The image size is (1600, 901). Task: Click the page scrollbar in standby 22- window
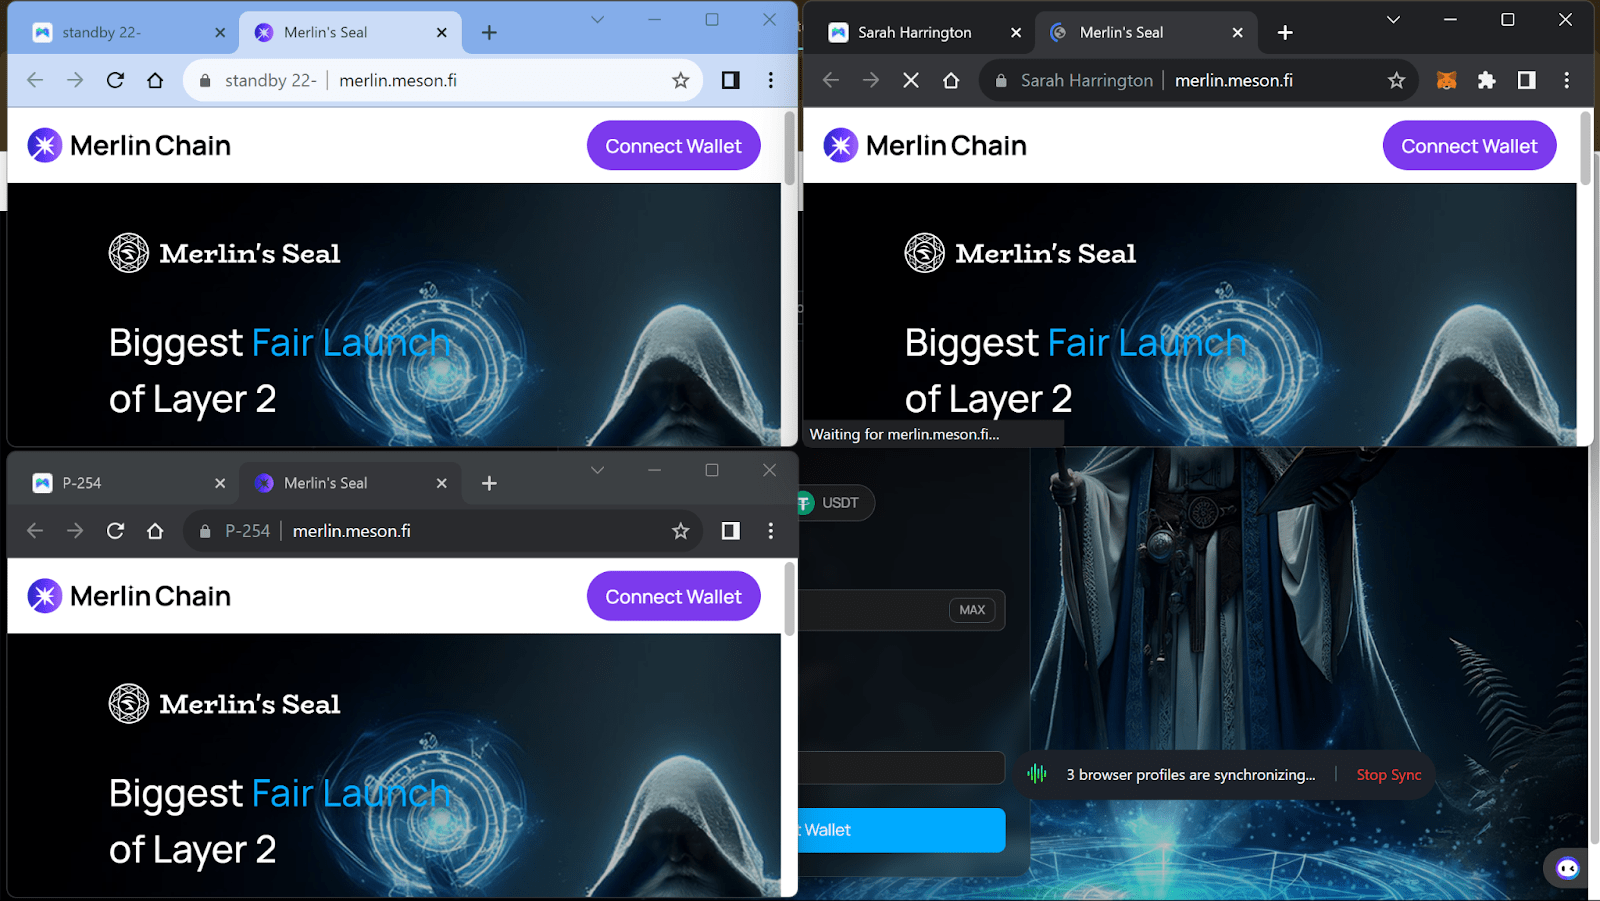coord(789,148)
